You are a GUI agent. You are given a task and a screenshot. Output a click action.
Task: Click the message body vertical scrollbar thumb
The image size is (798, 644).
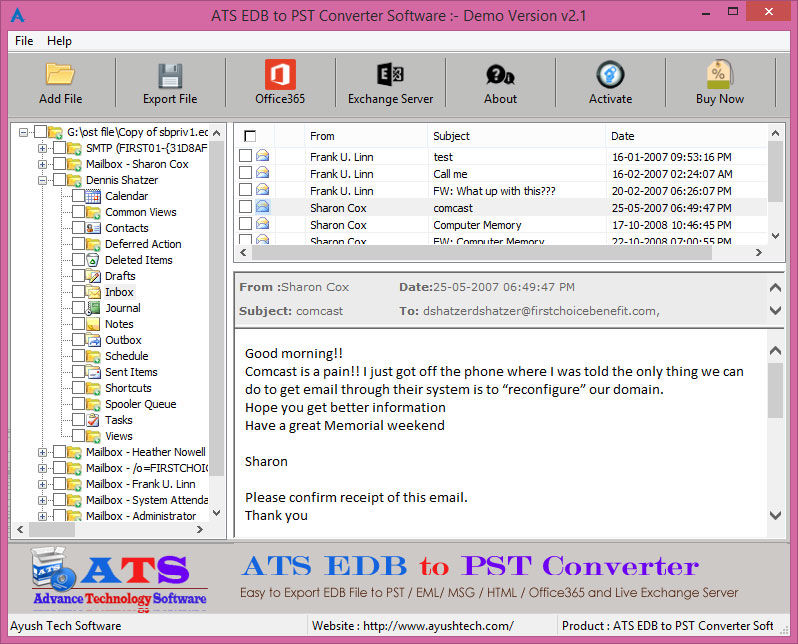click(x=775, y=390)
